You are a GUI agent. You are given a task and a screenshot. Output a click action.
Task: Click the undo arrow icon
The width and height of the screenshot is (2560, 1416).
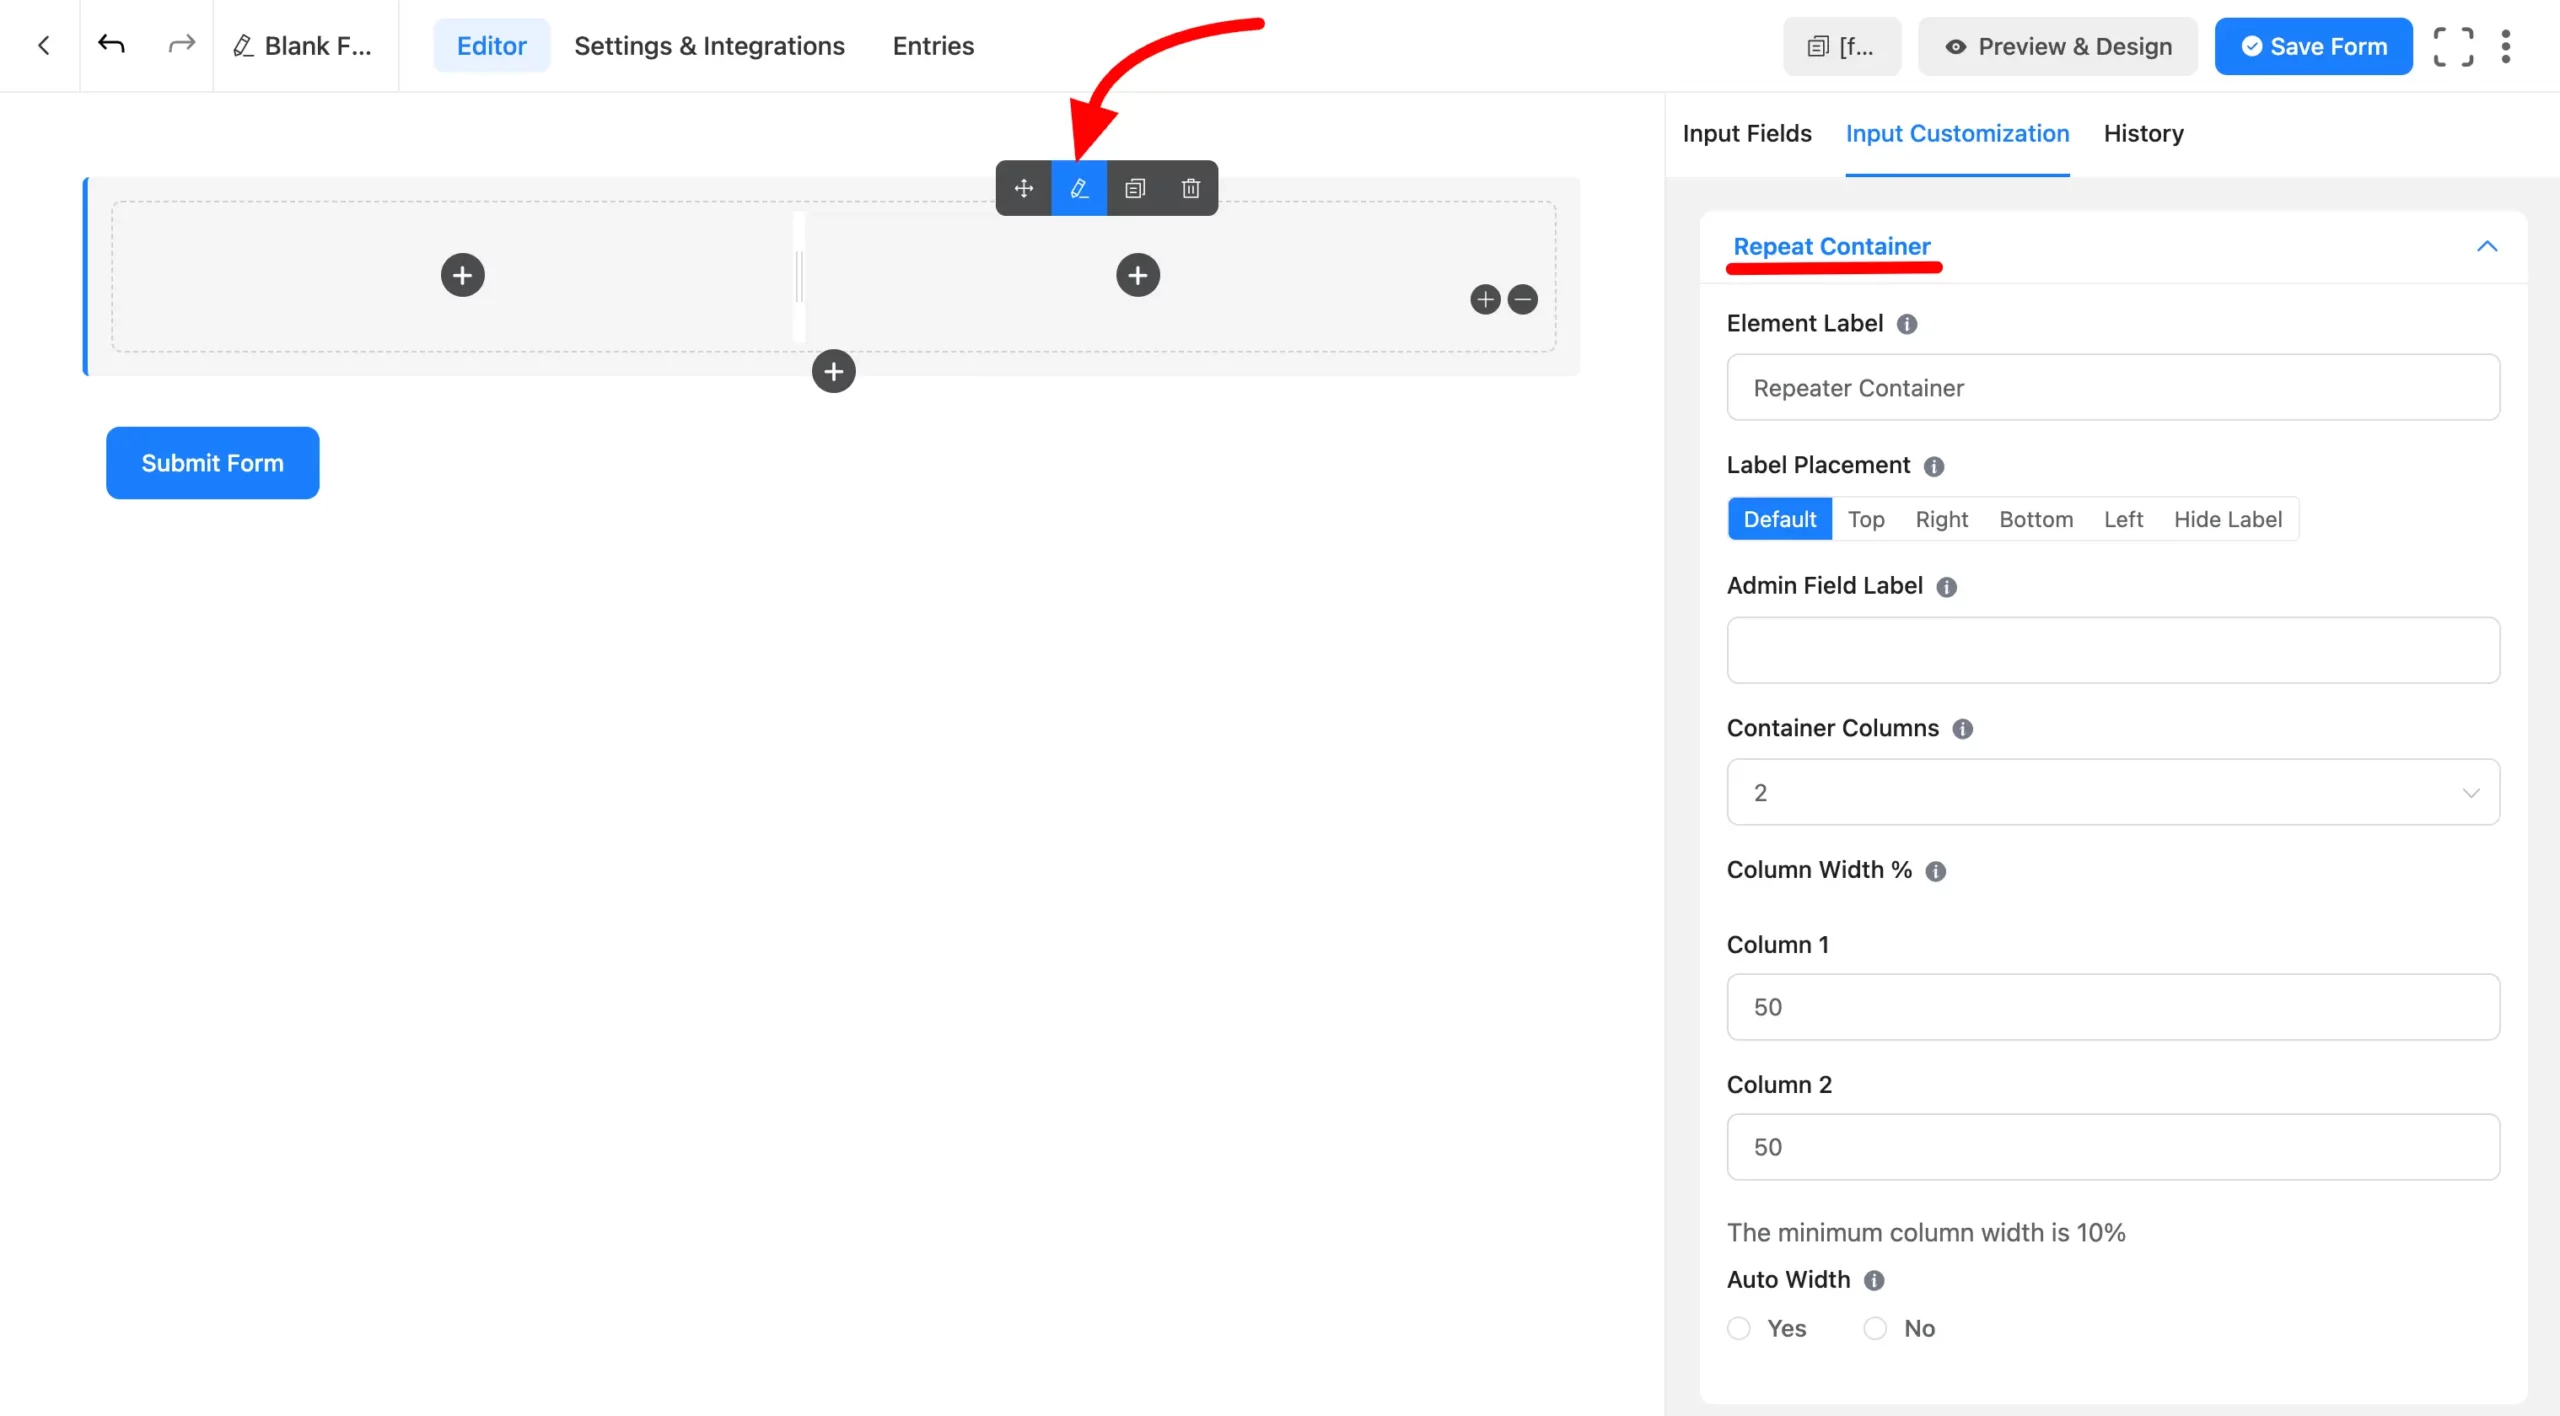pos(111,45)
